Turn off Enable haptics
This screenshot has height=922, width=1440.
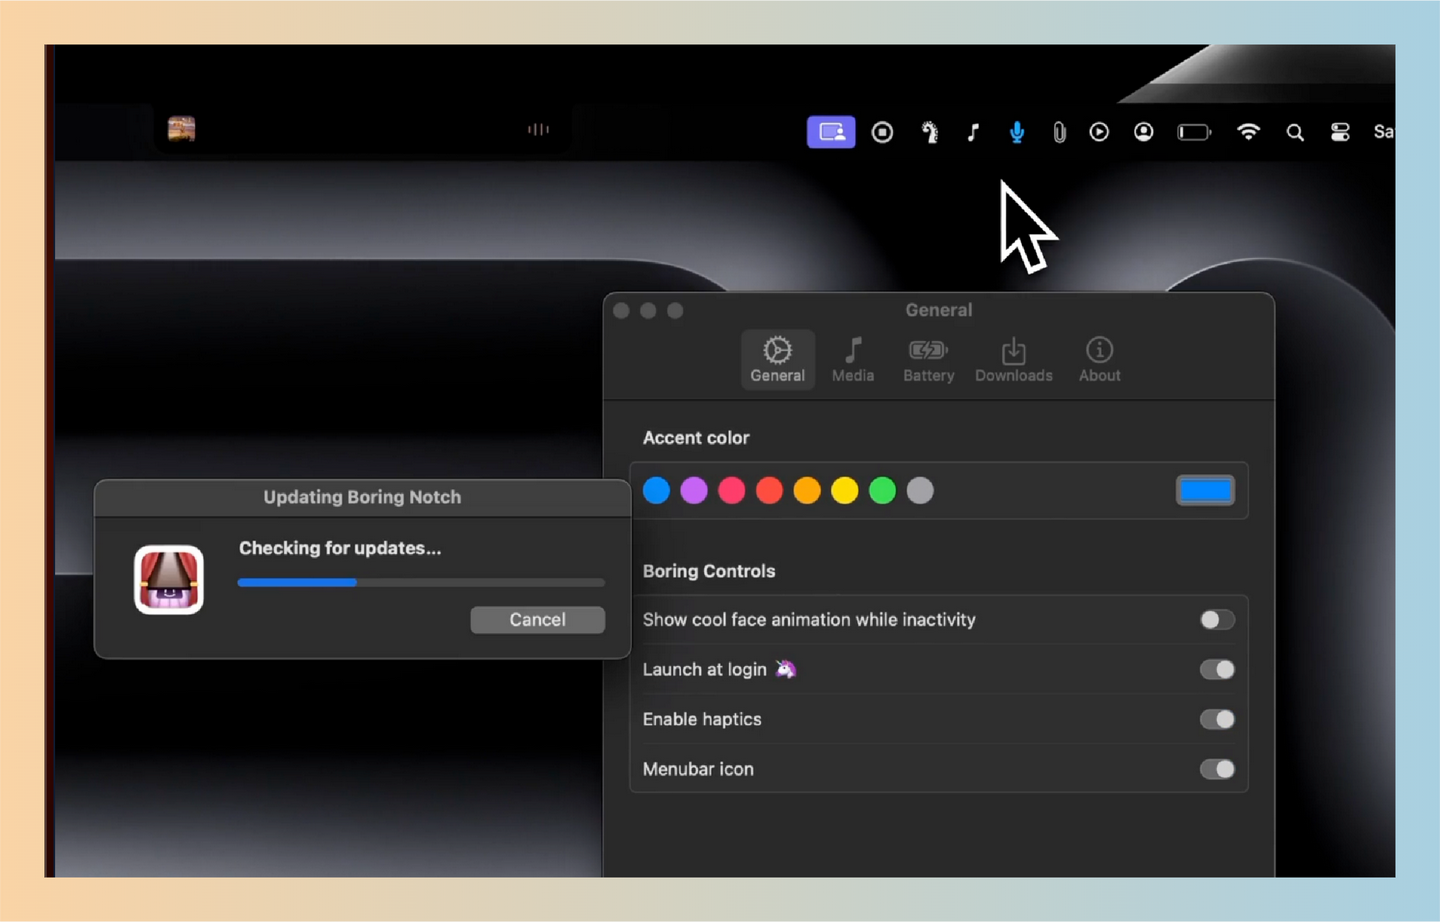coord(1216,719)
